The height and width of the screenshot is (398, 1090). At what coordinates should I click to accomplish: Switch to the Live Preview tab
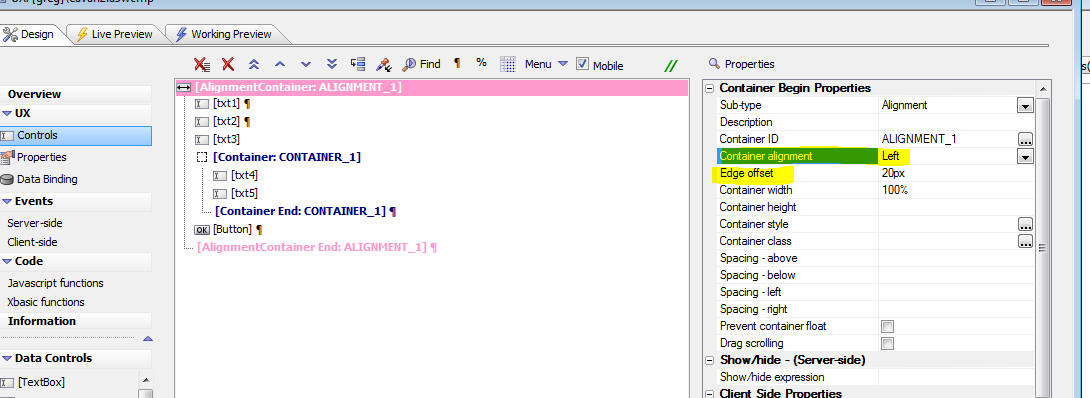(114, 33)
